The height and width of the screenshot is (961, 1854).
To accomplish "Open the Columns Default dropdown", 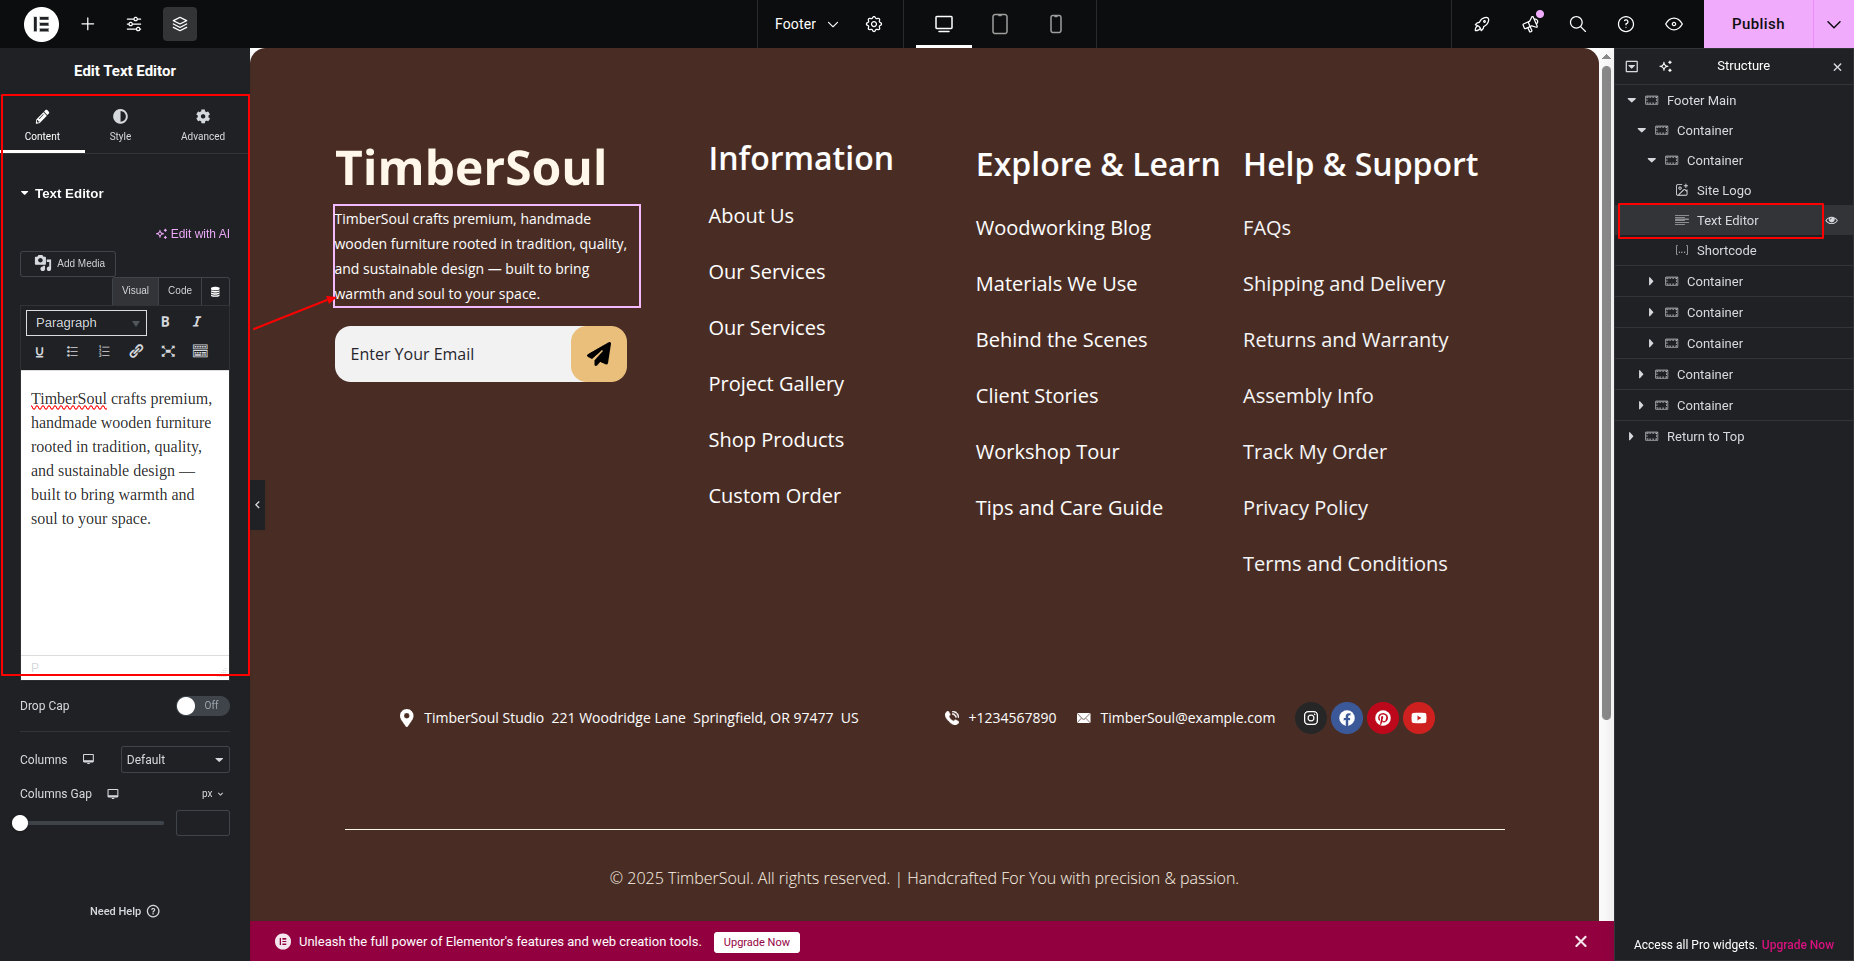I will [175, 760].
